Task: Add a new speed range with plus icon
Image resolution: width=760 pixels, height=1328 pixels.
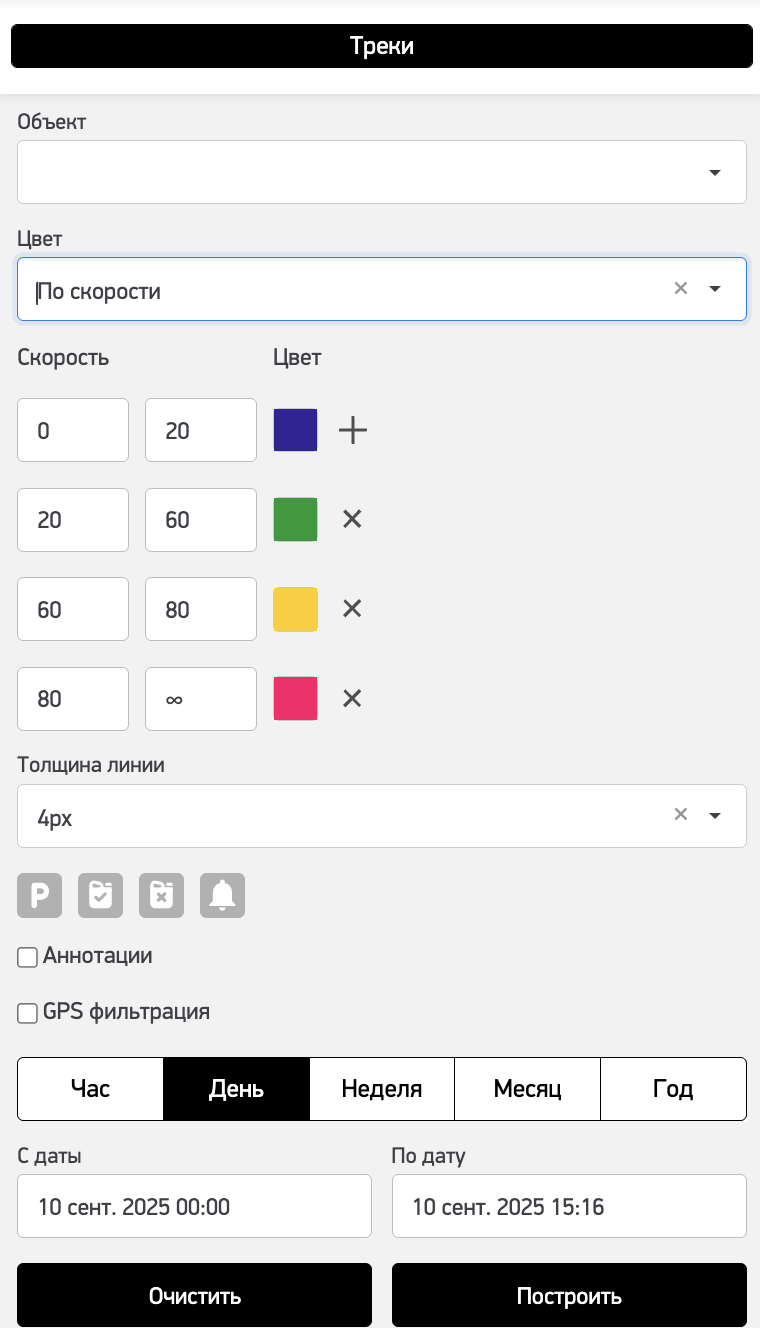Action: pyautogui.click(x=353, y=431)
